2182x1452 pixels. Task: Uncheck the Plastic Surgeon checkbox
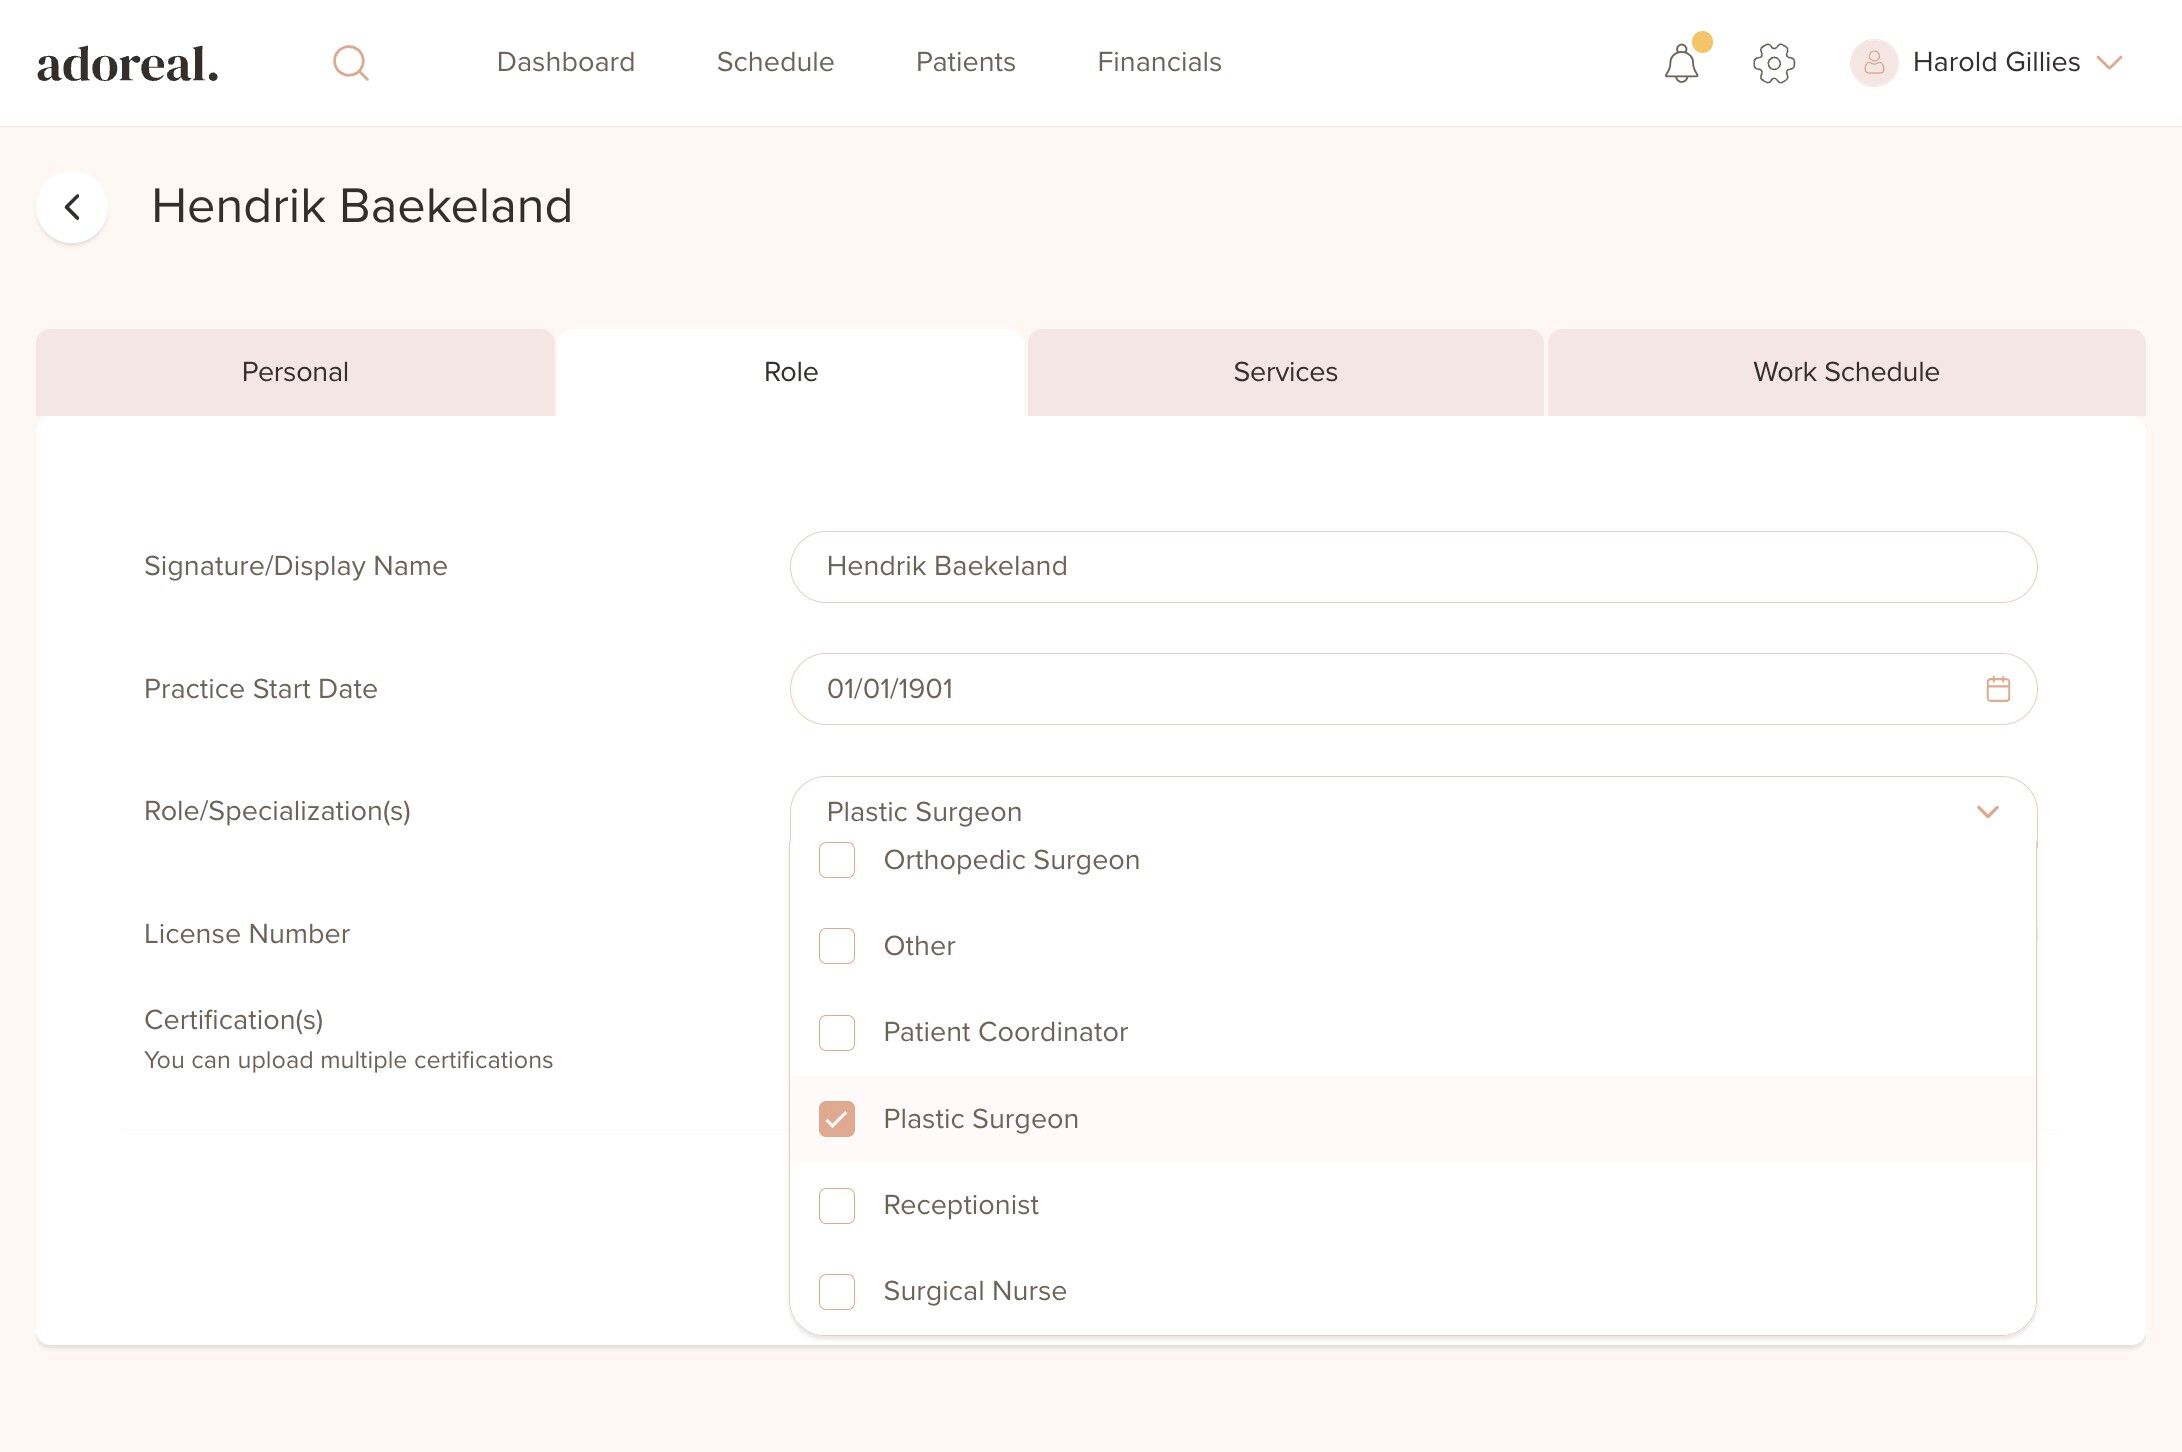(837, 1119)
